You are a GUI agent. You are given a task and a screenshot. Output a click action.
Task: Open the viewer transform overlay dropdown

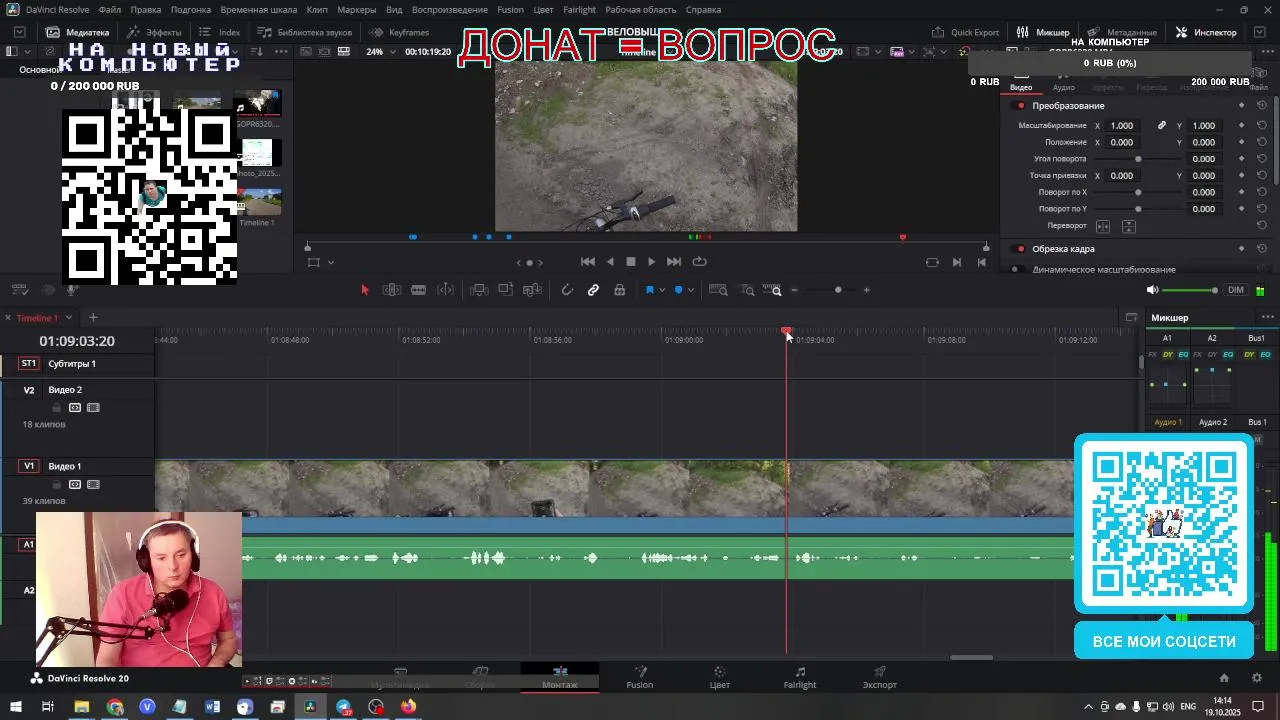click(330, 263)
